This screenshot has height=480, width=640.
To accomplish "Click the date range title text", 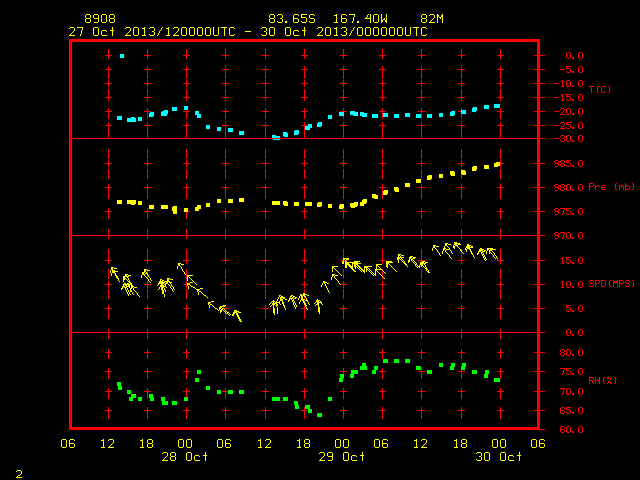I will (x=248, y=32).
